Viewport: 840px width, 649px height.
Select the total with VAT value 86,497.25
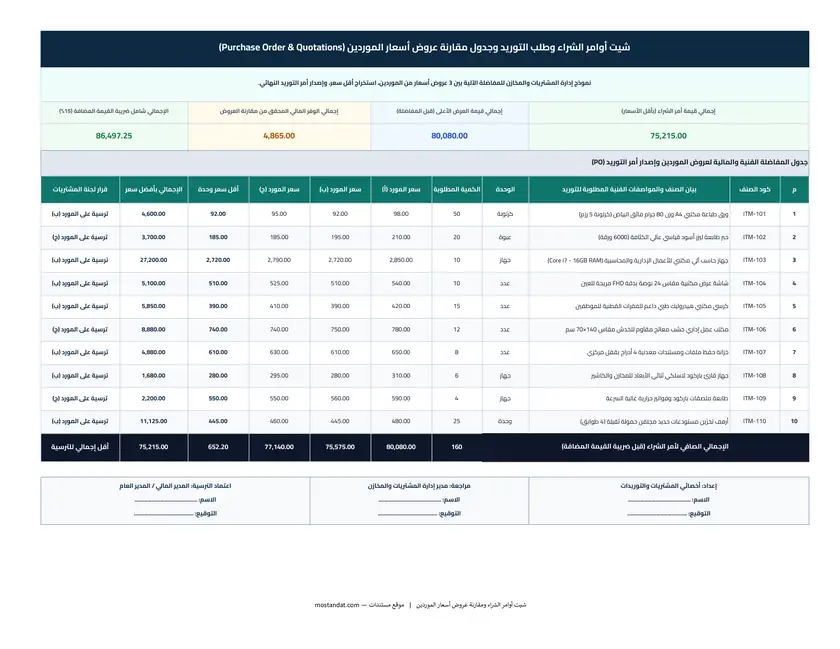click(x=114, y=136)
